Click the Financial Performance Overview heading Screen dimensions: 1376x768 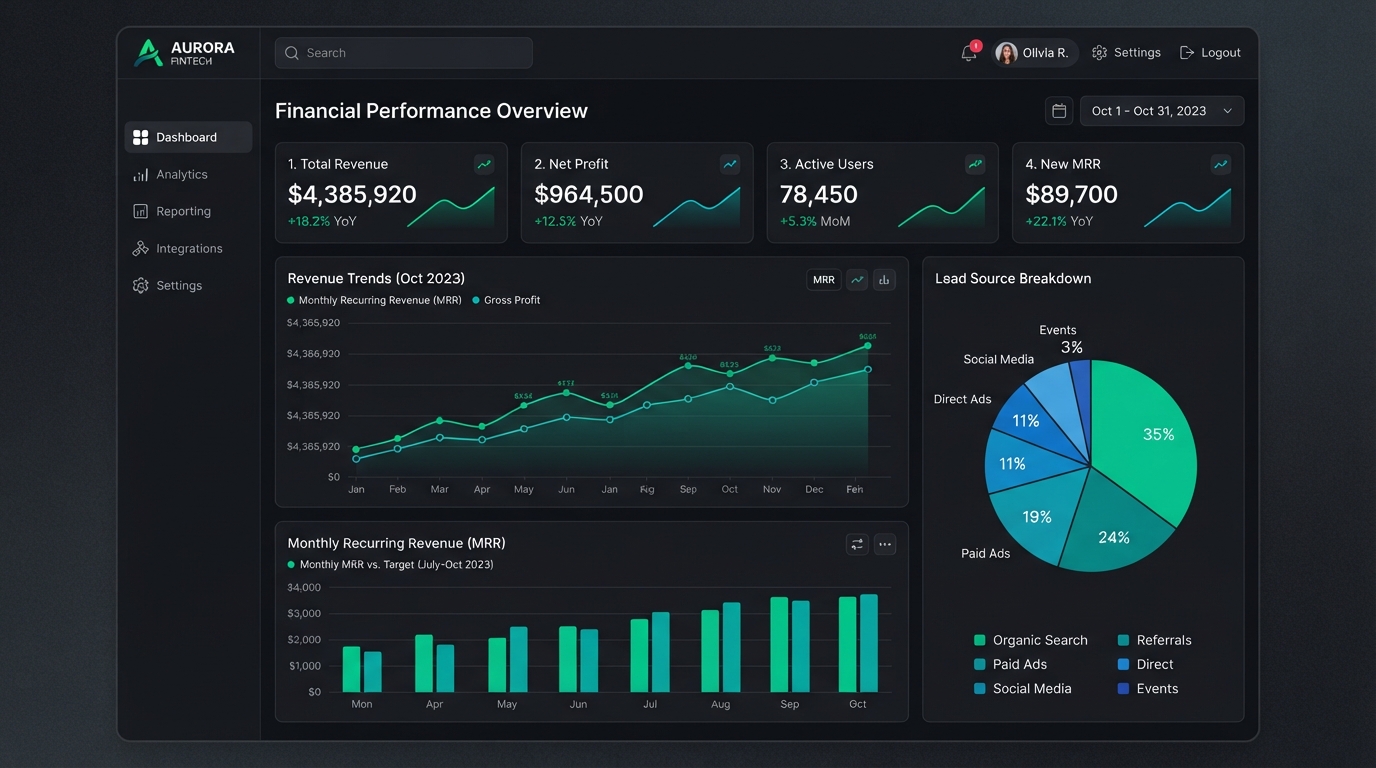point(431,111)
